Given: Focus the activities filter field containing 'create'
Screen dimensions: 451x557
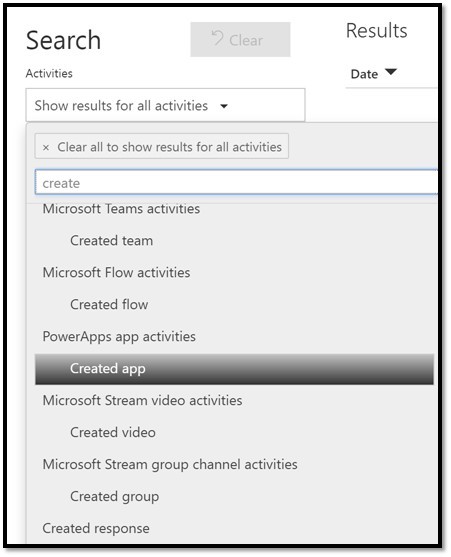Looking at the screenshot, I should tap(236, 183).
